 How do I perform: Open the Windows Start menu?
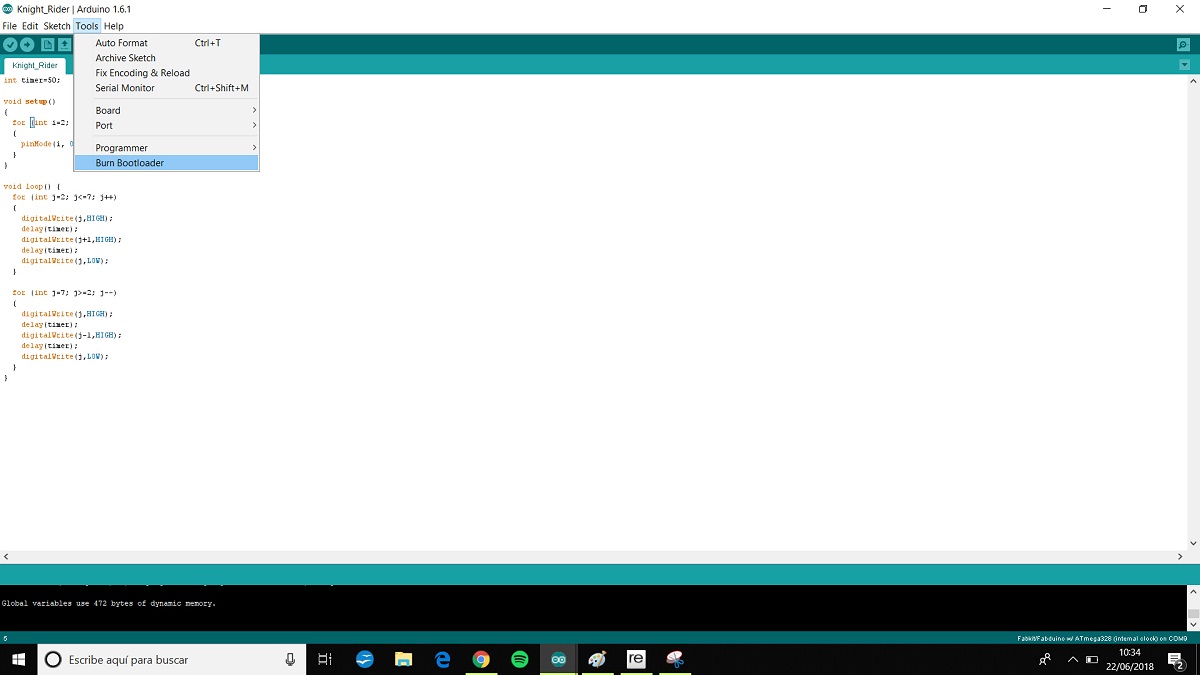pyautogui.click(x=18, y=659)
